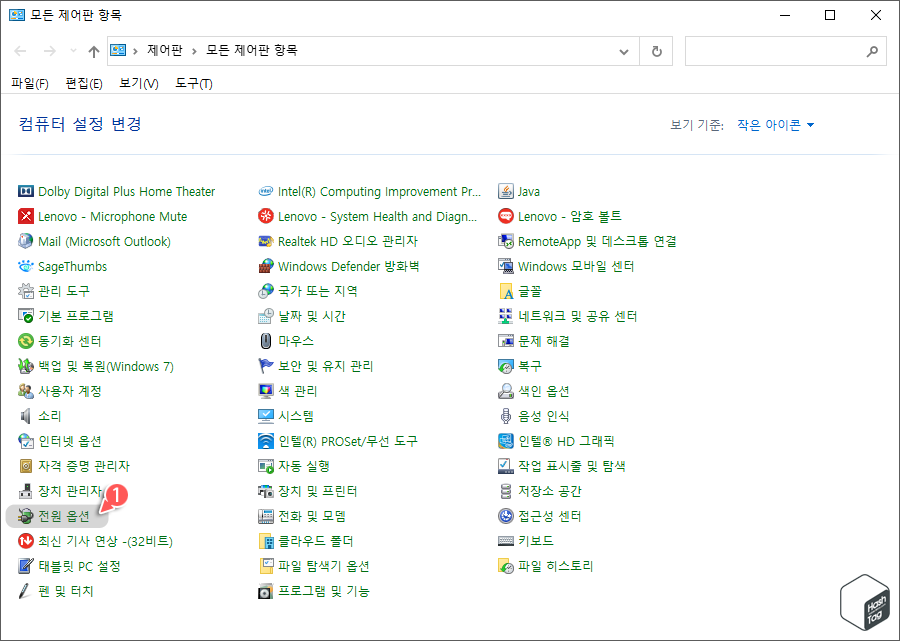Click the Realtek HD 오디오 관리자 icon
The height and width of the screenshot is (641, 900).
coord(266,241)
